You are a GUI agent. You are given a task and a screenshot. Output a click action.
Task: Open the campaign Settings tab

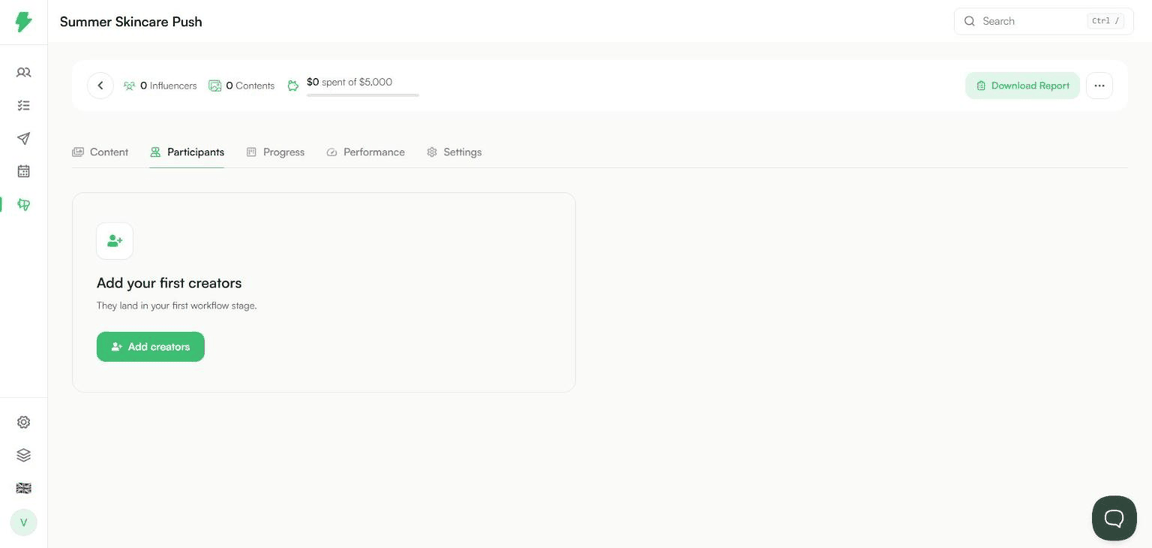(454, 152)
